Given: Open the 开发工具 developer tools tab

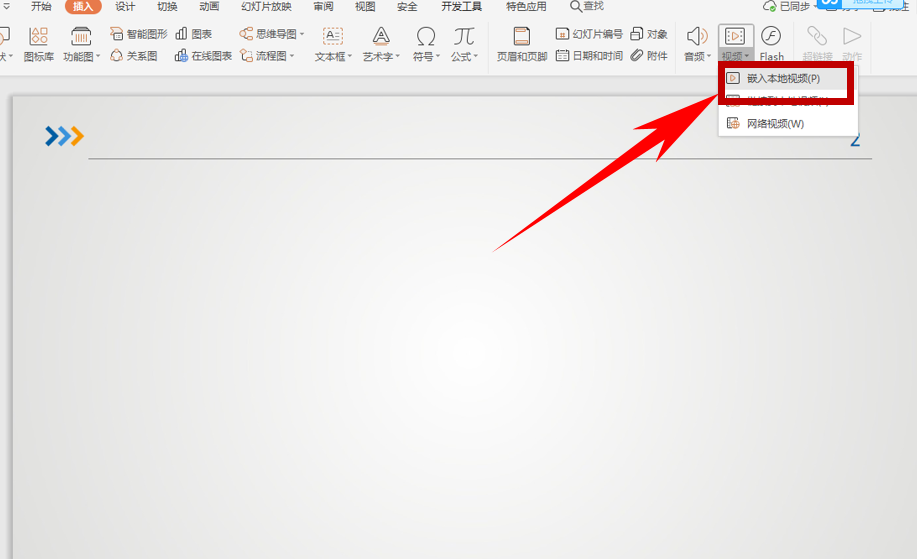Looking at the screenshot, I should 461,6.
